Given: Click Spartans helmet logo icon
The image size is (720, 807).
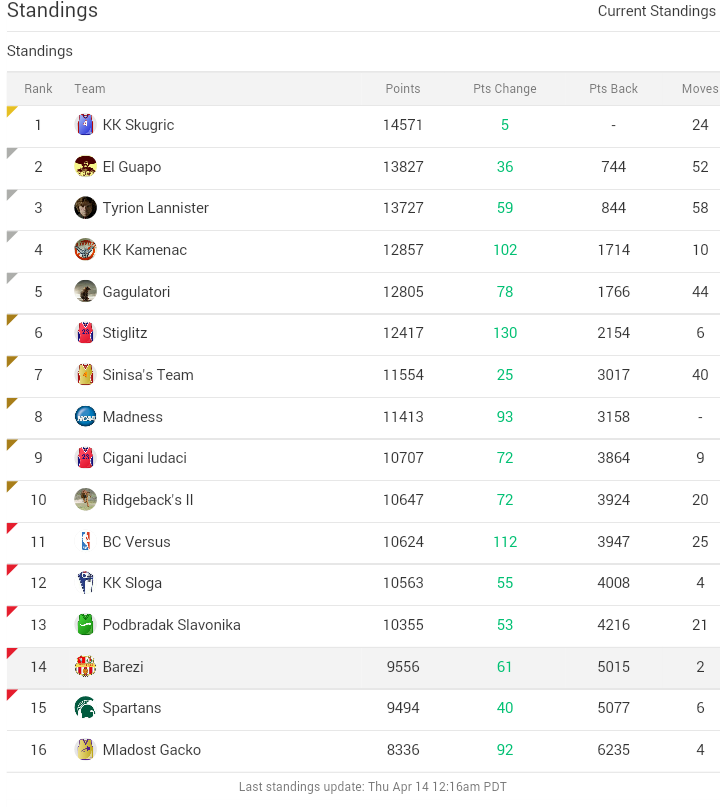Looking at the screenshot, I should pos(85,708).
